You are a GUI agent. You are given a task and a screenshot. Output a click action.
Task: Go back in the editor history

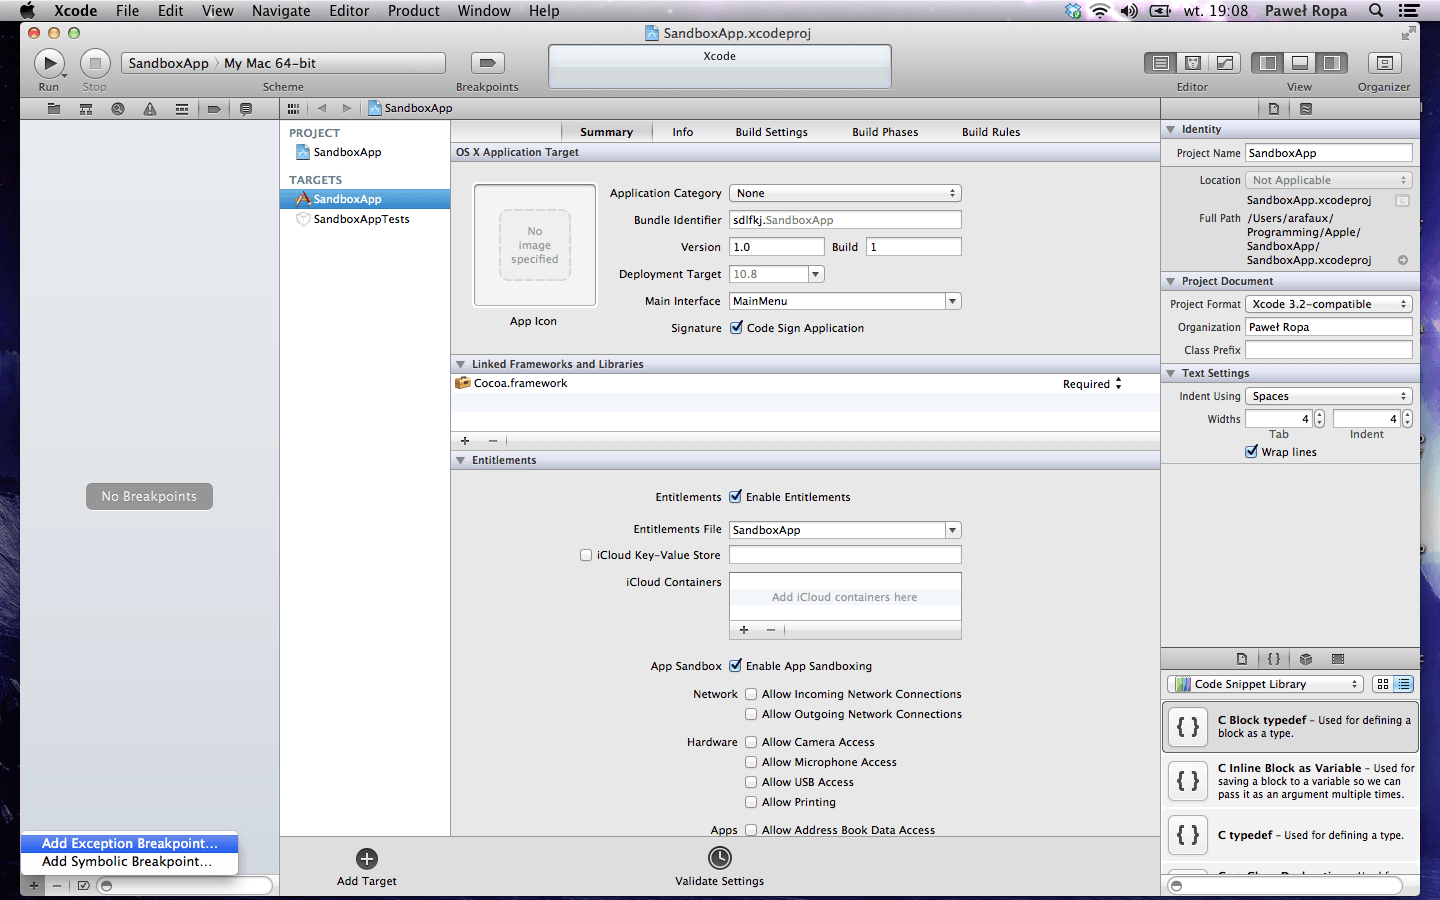[x=322, y=108]
